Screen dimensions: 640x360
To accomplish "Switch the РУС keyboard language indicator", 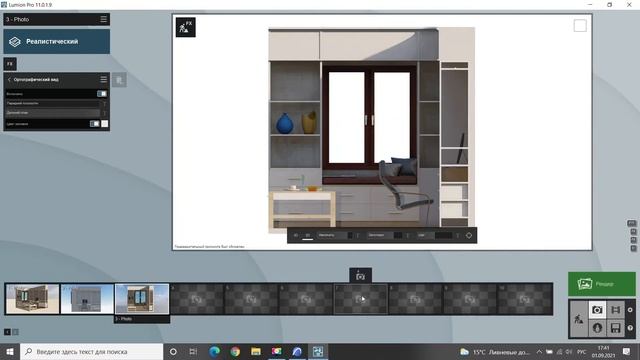I will [x=582, y=351].
